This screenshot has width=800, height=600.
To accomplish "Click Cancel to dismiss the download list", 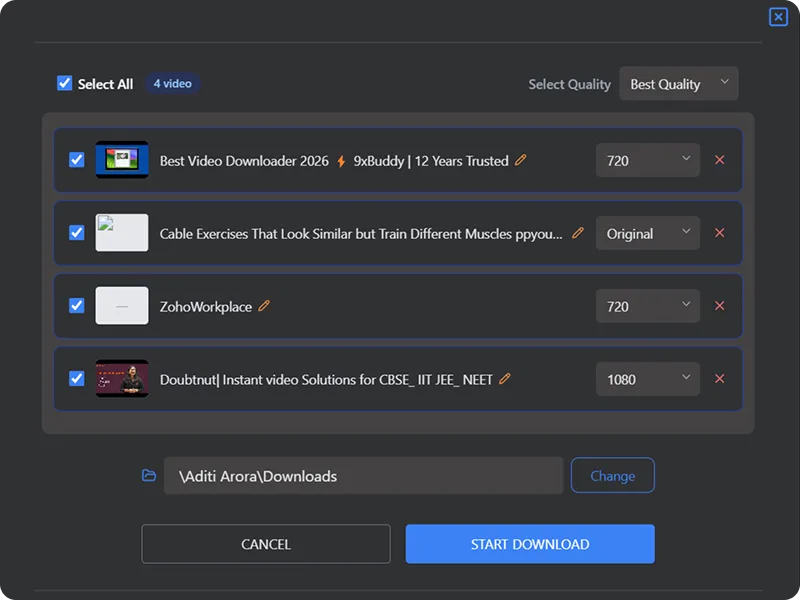I will (265, 544).
